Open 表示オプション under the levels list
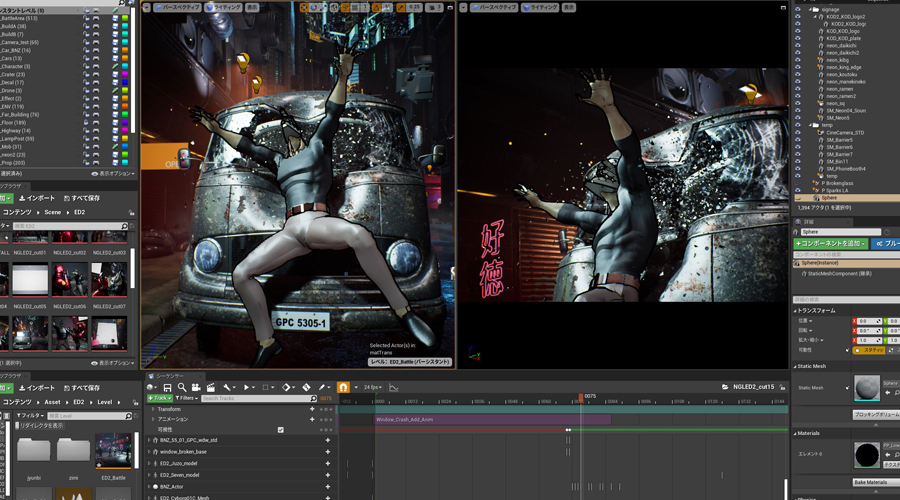900x500 pixels. (113, 173)
